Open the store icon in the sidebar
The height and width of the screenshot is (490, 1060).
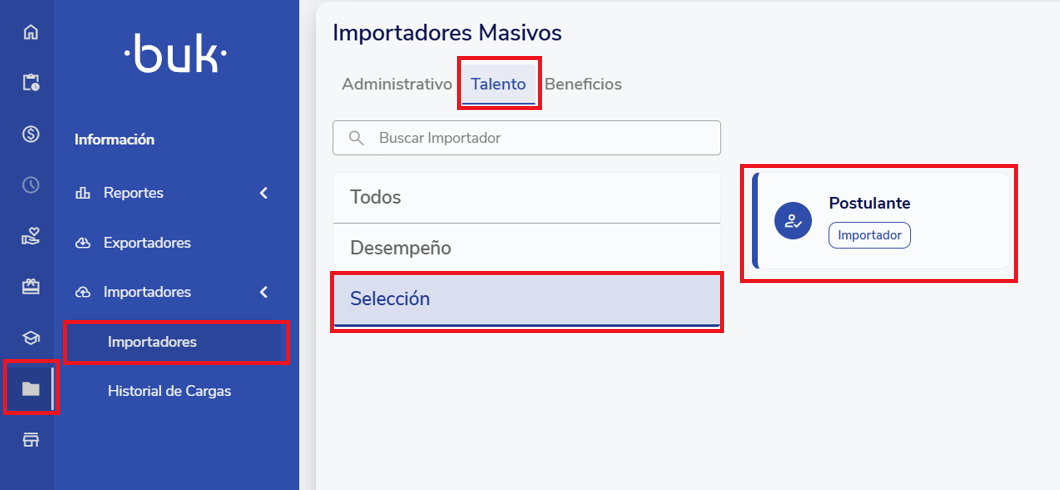tap(31, 440)
